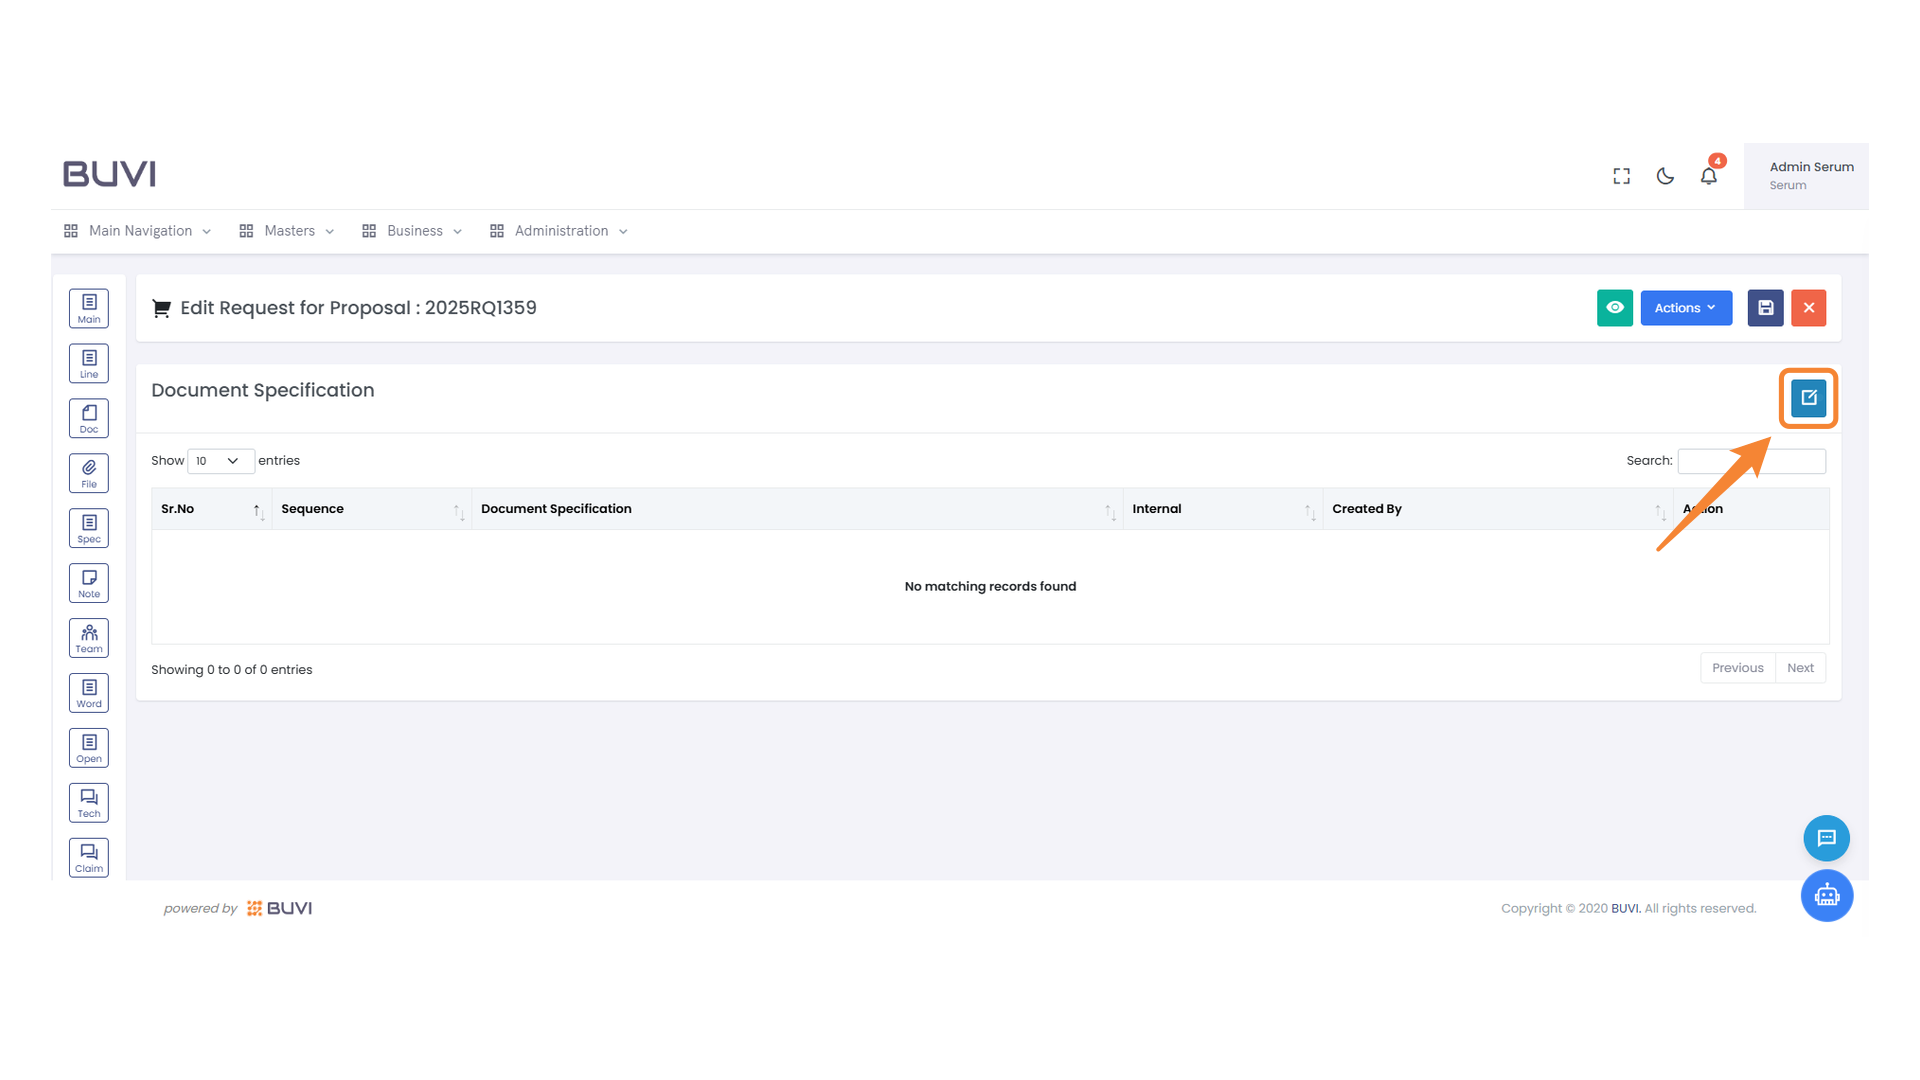The width and height of the screenshot is (1920, 1080).
Task: Click the Note sidebar icon
Action: [x=89, y=583]
